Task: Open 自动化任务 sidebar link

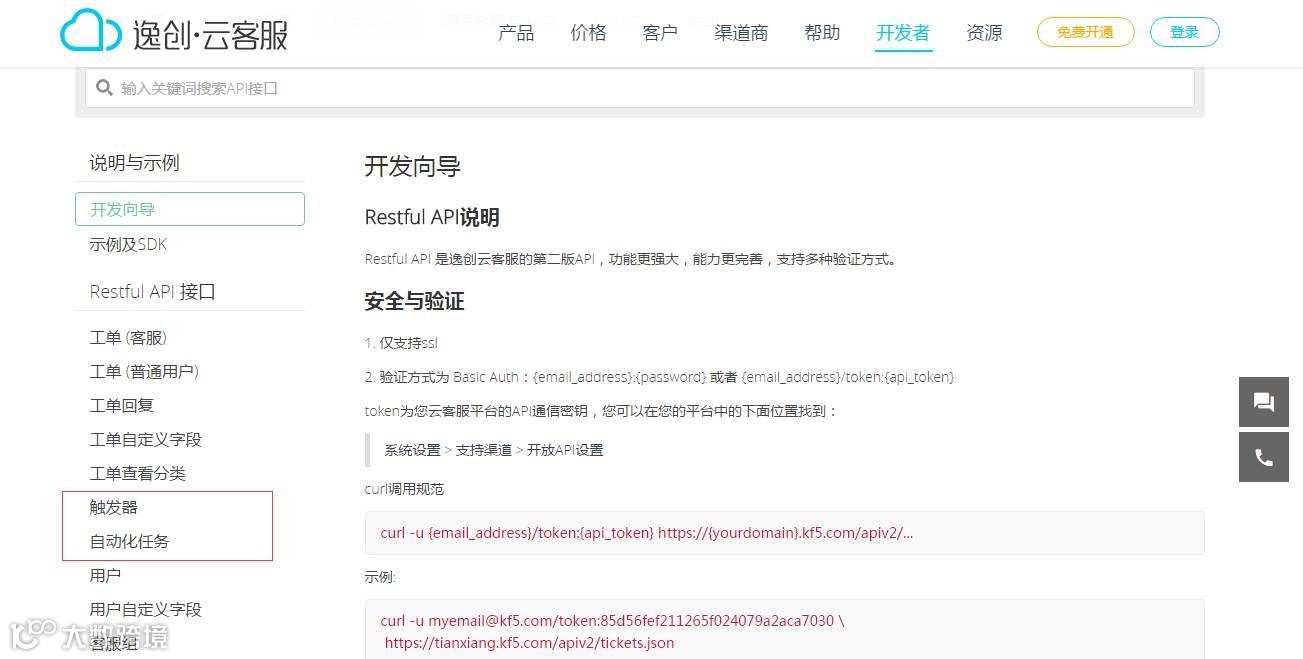Action: click(x=130, y=542)
